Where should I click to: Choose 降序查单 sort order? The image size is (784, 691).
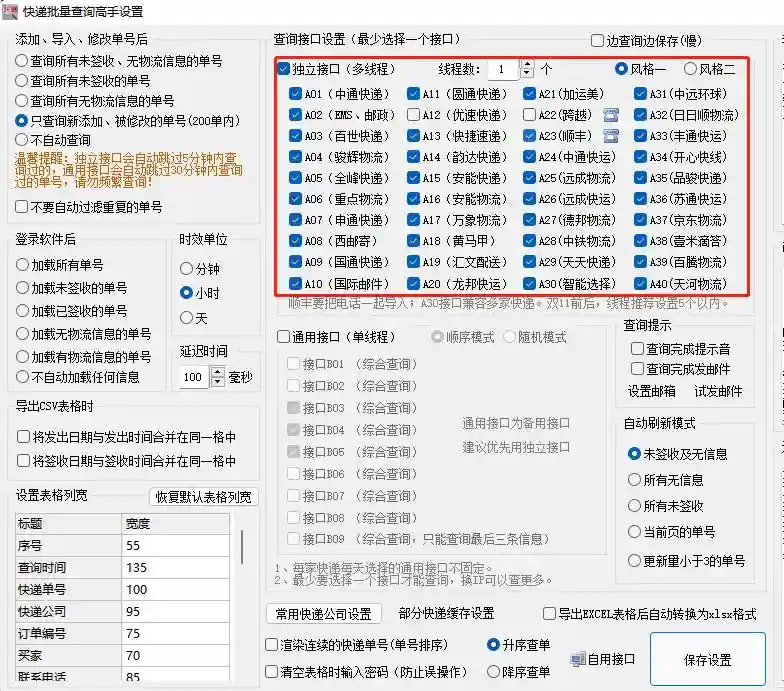(494, 671)
